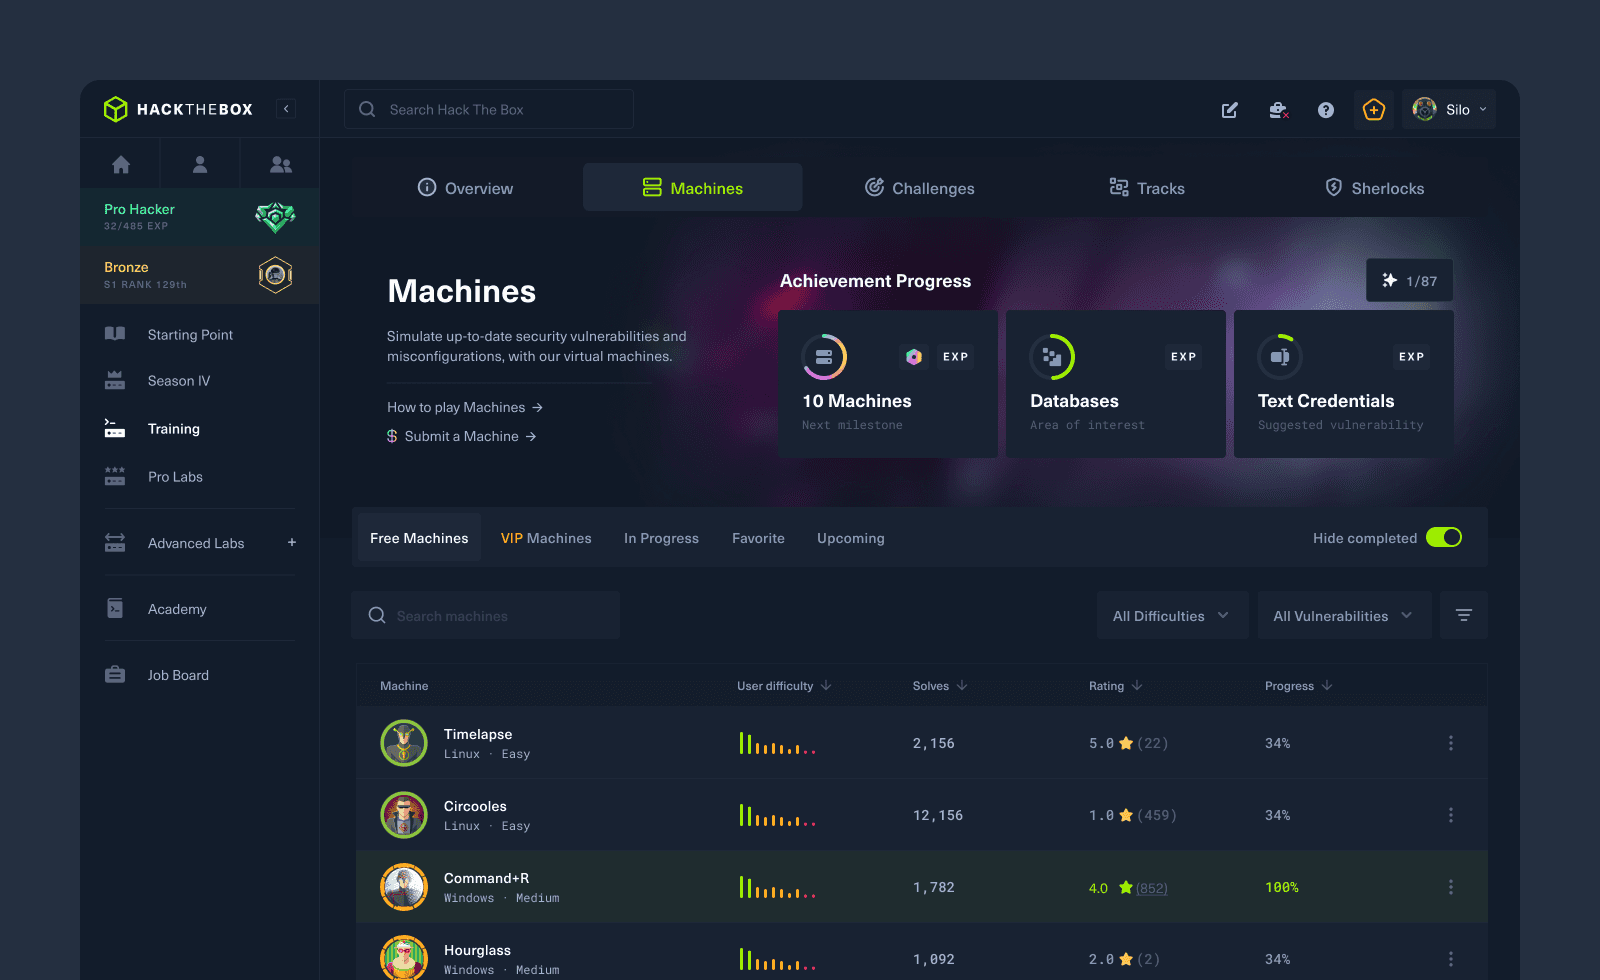The image size is (1600, 980).
Task: Click the 1/87 achievements counter button
Action: pos(1410,281)
